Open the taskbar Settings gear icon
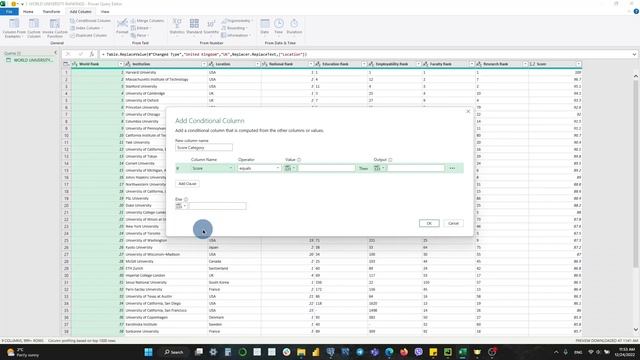 (213, 352)
